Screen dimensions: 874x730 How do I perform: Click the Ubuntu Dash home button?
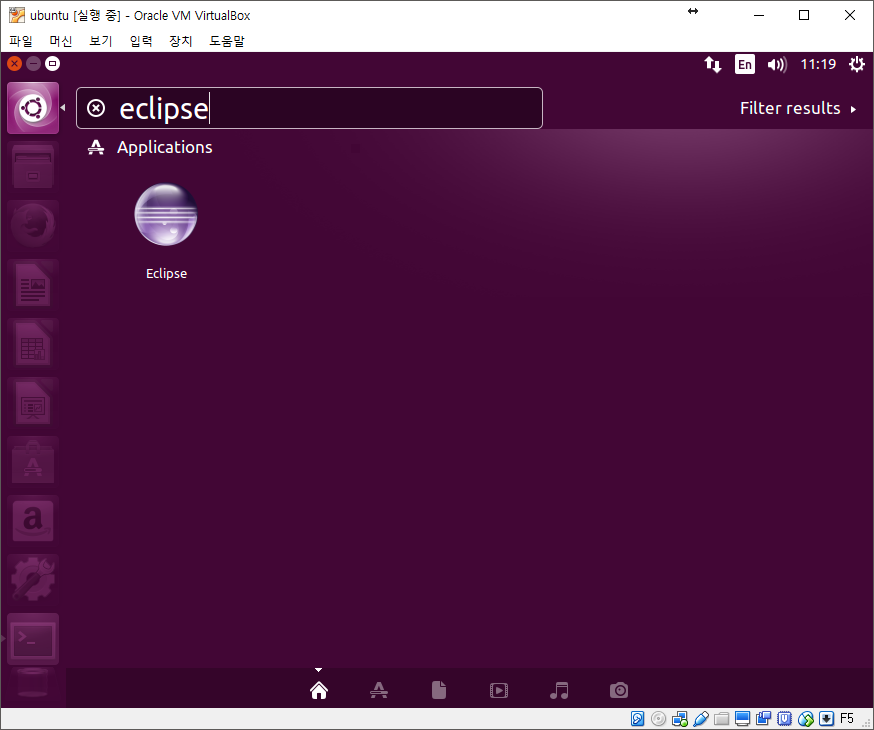(33, 108)
